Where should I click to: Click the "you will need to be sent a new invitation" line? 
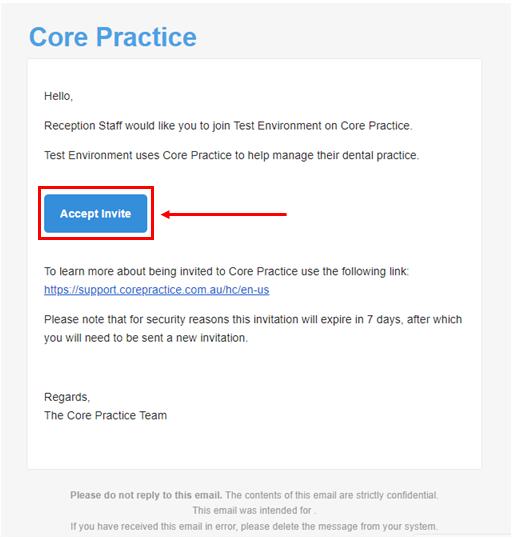point(146,338)
